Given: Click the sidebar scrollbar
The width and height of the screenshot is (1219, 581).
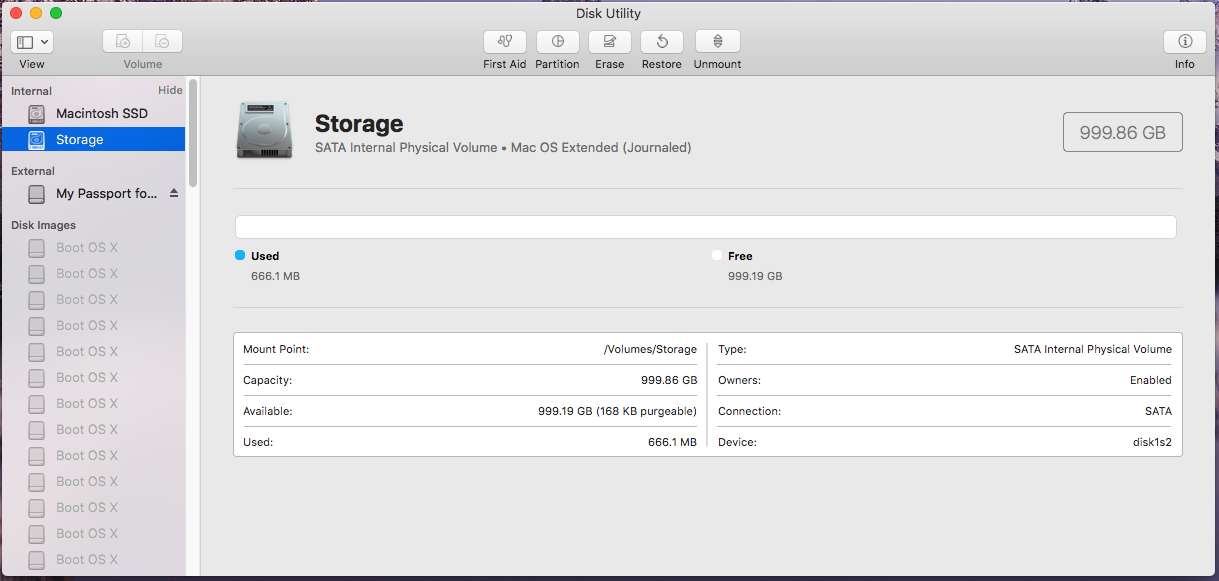Looking at the screenshot, I should pos(193,132).
